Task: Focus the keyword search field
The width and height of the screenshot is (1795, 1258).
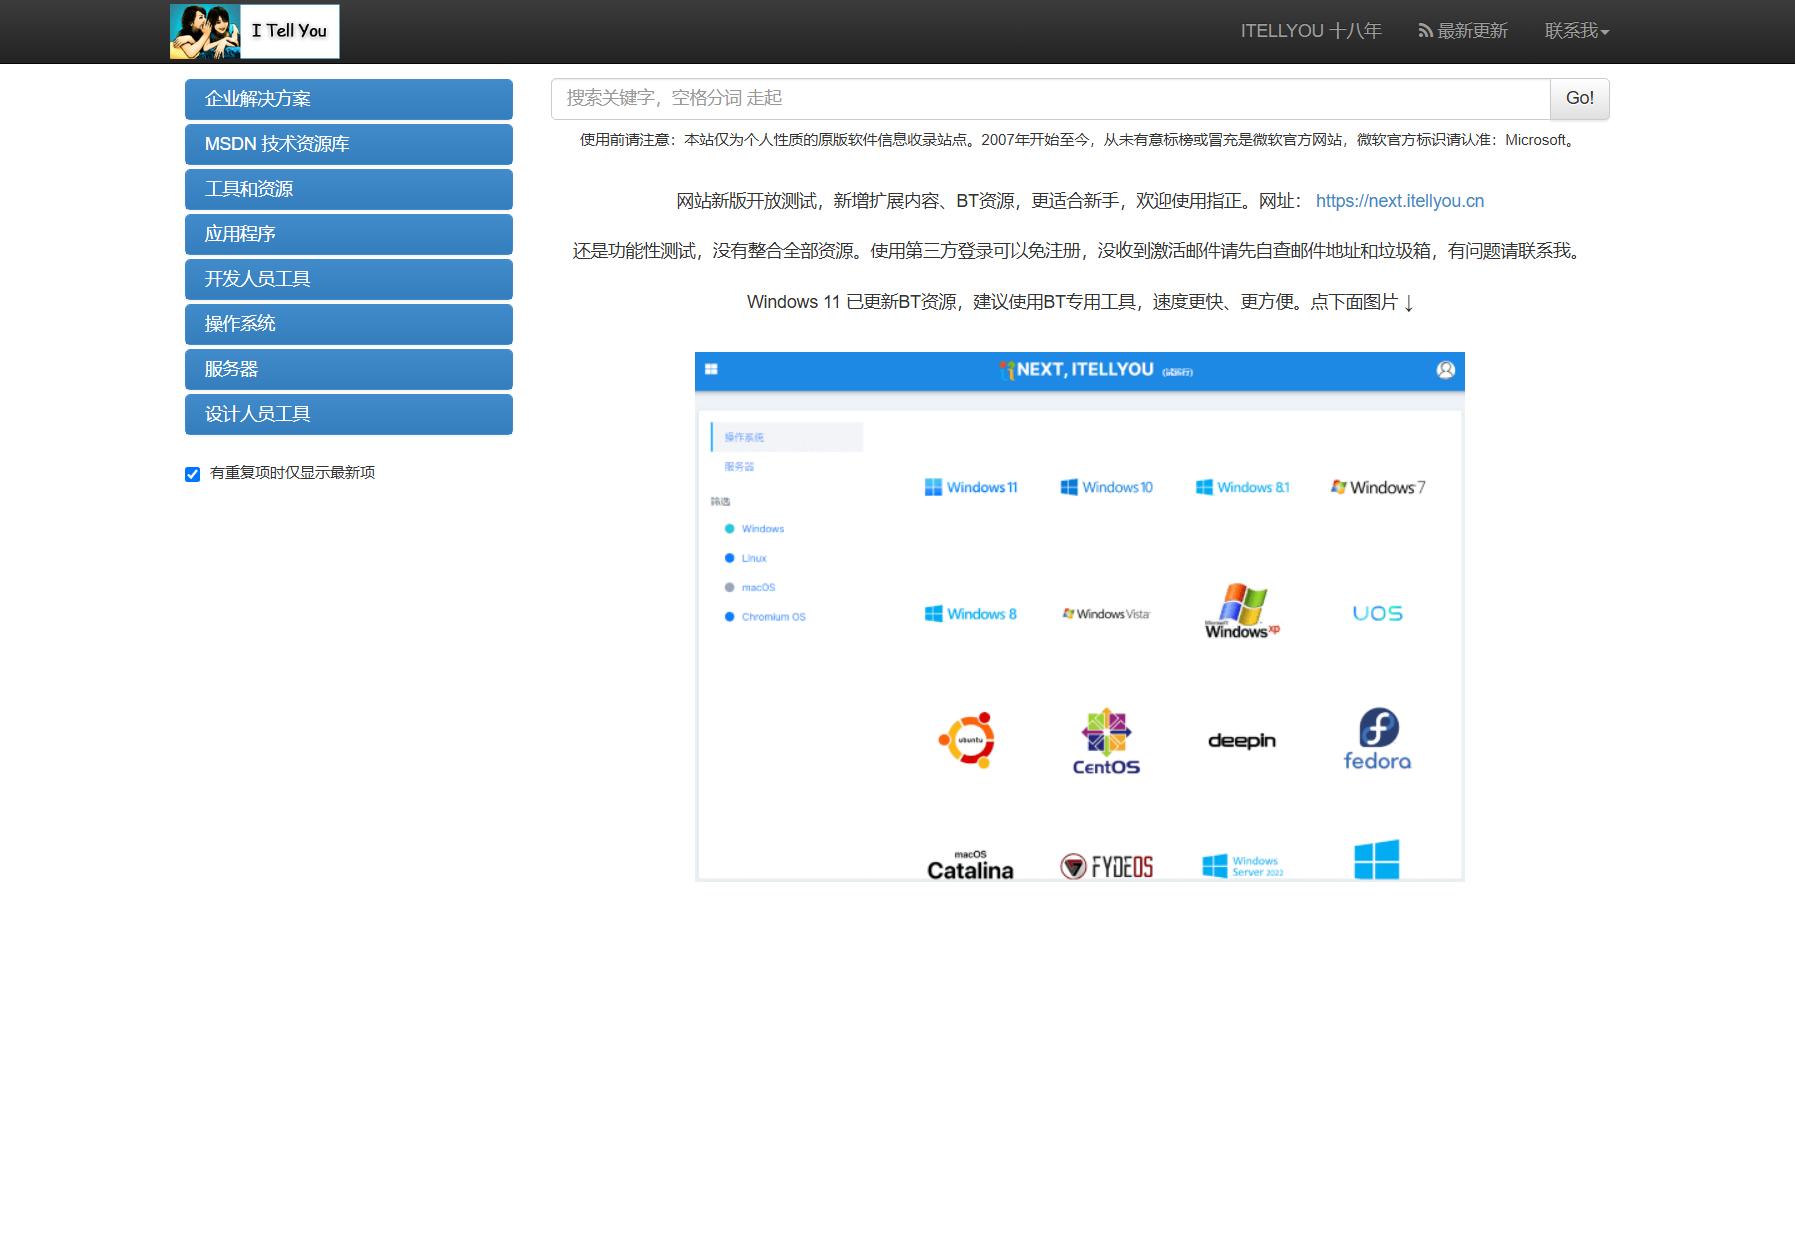Action: pyautogui.click(x=1050, y=98)
